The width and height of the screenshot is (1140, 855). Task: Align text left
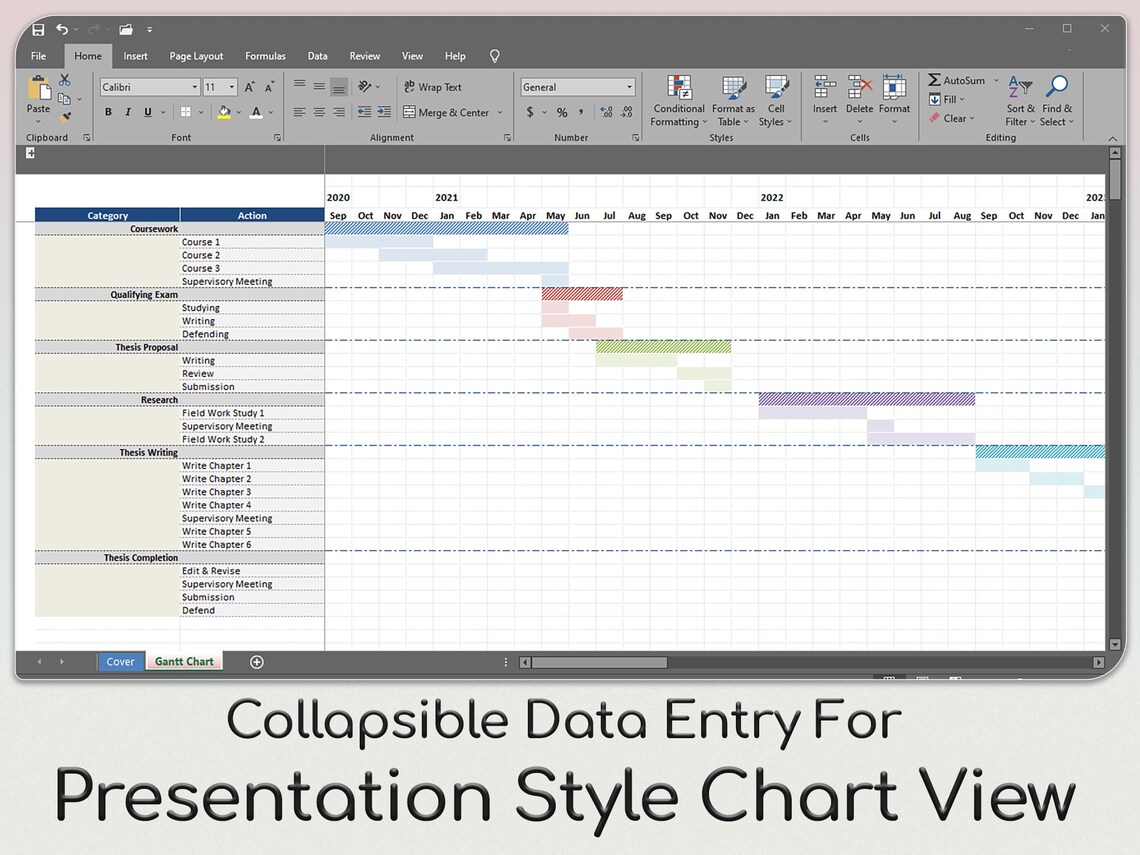click(x=300, y=112)
